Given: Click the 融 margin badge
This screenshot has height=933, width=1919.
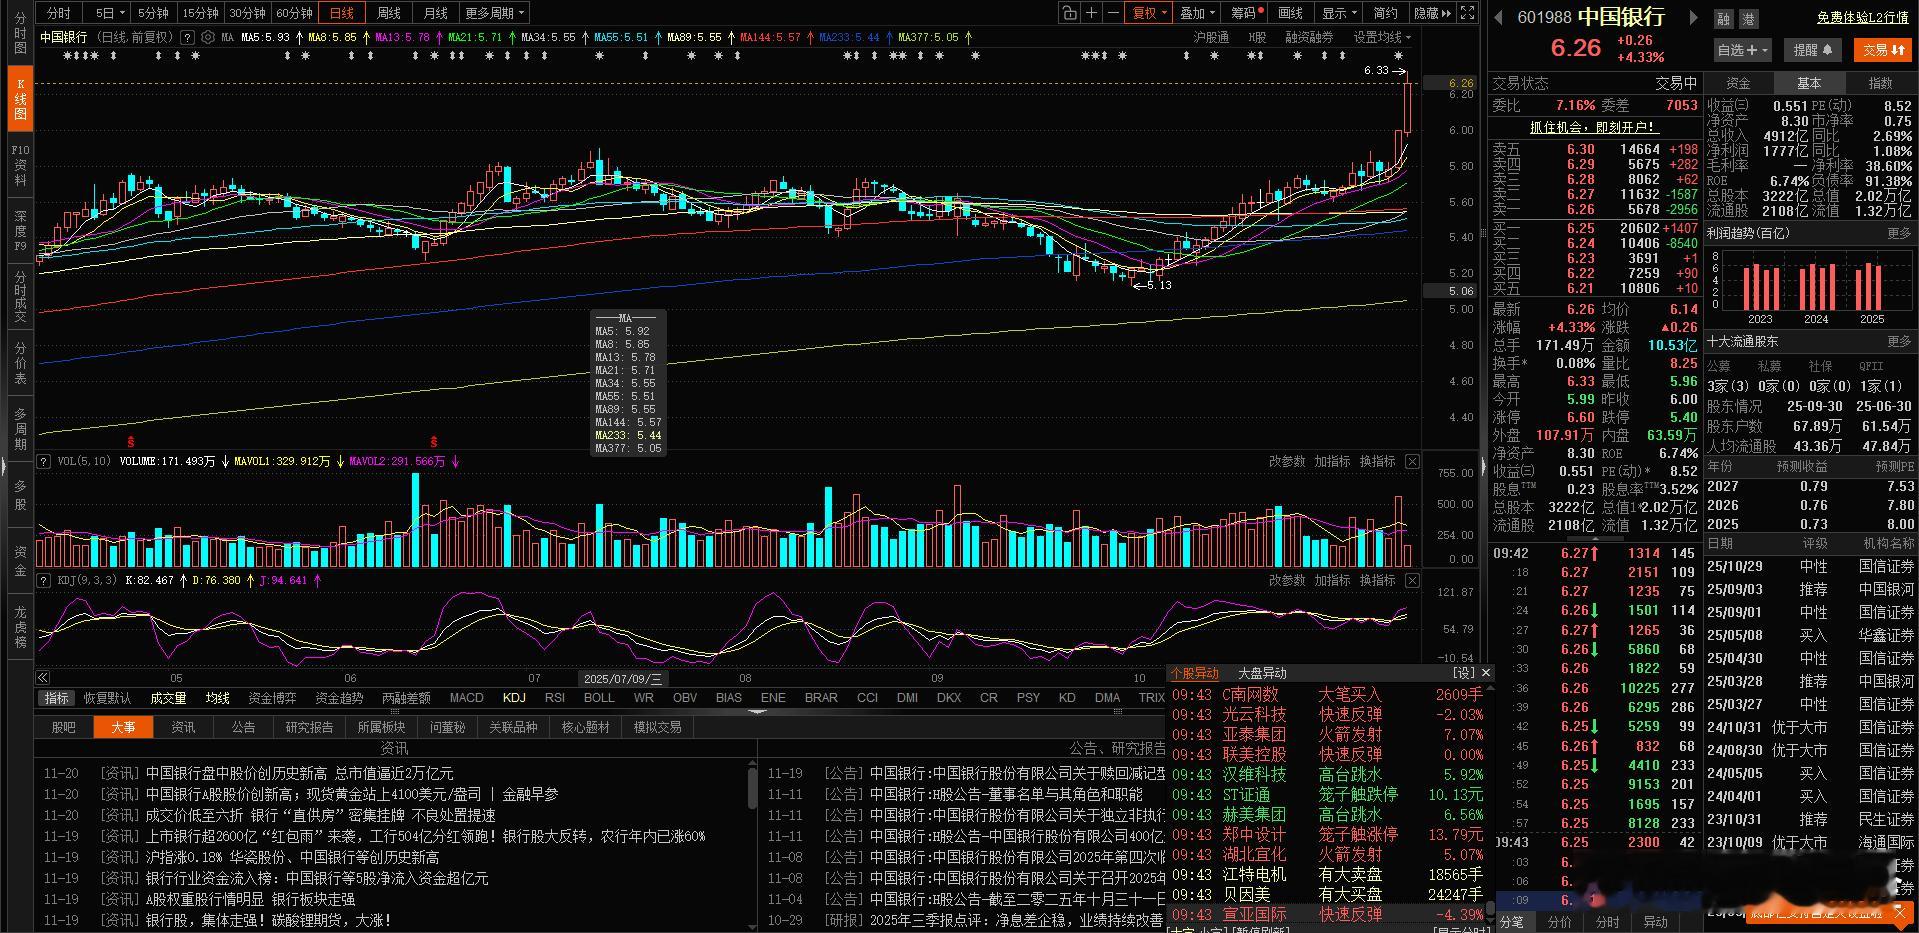Looking at the screenshot, I should pyautogui.click(x=1723, y=19).
